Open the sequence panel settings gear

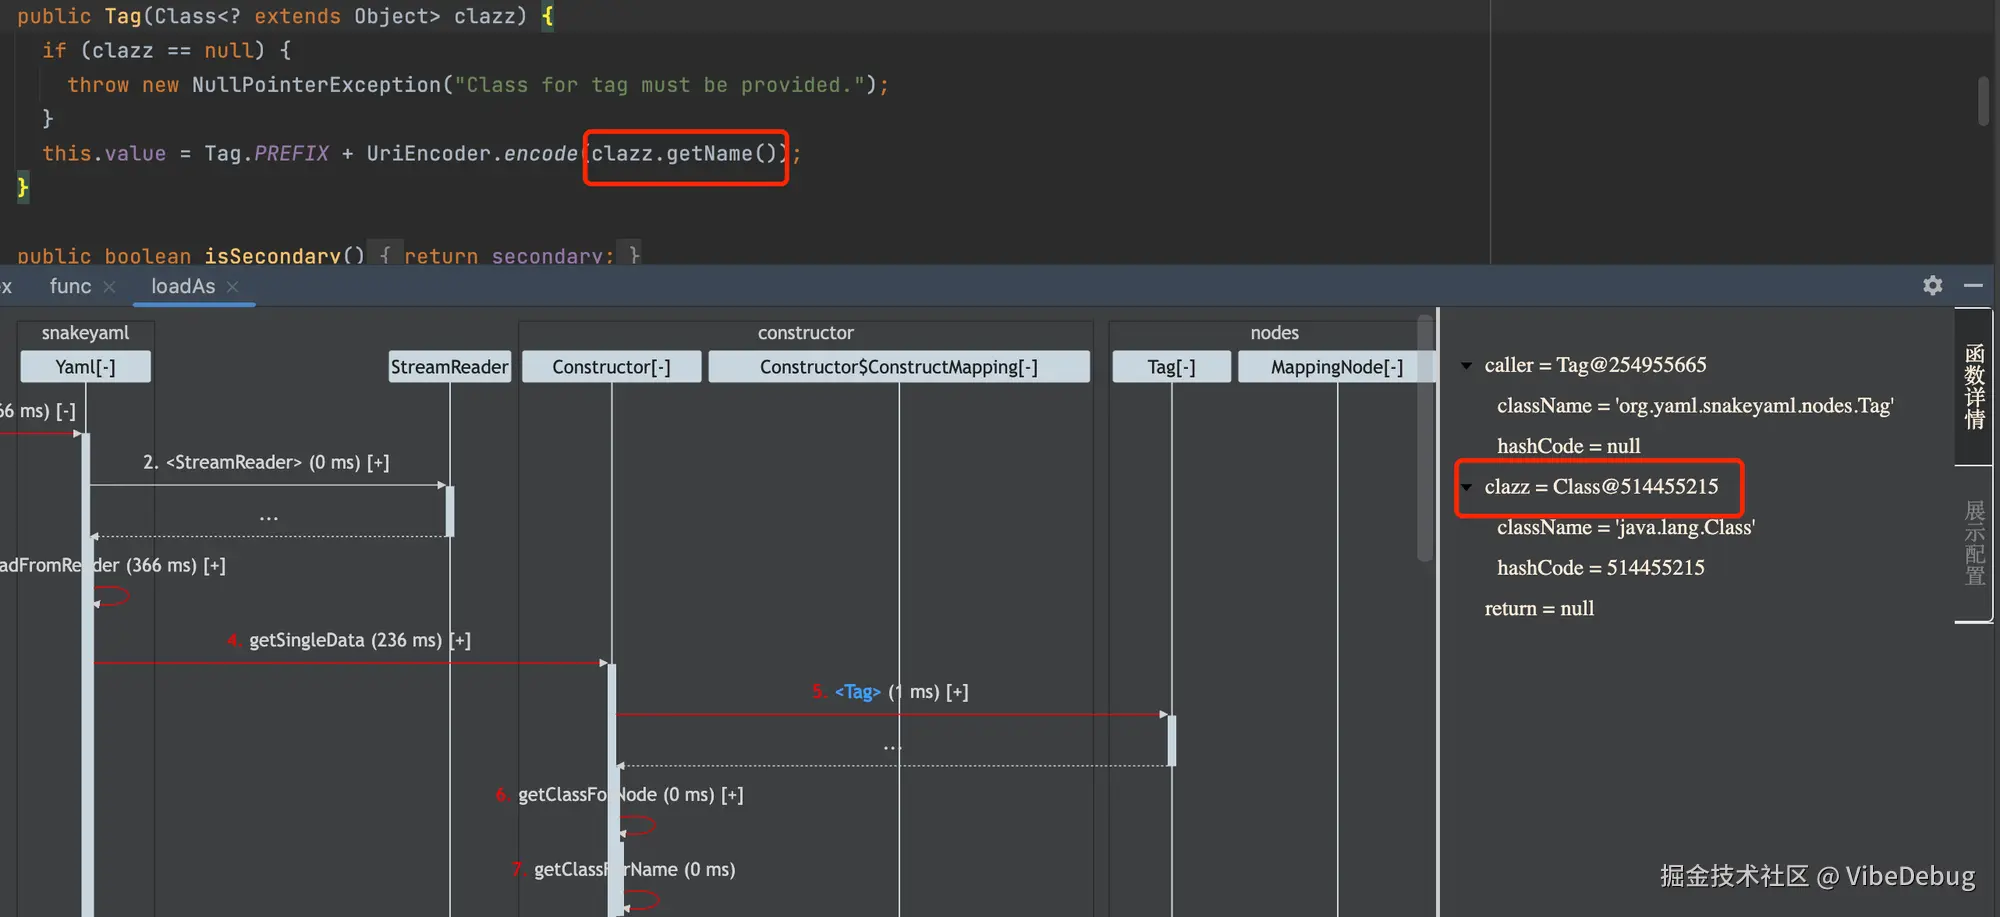[1932, 286]
